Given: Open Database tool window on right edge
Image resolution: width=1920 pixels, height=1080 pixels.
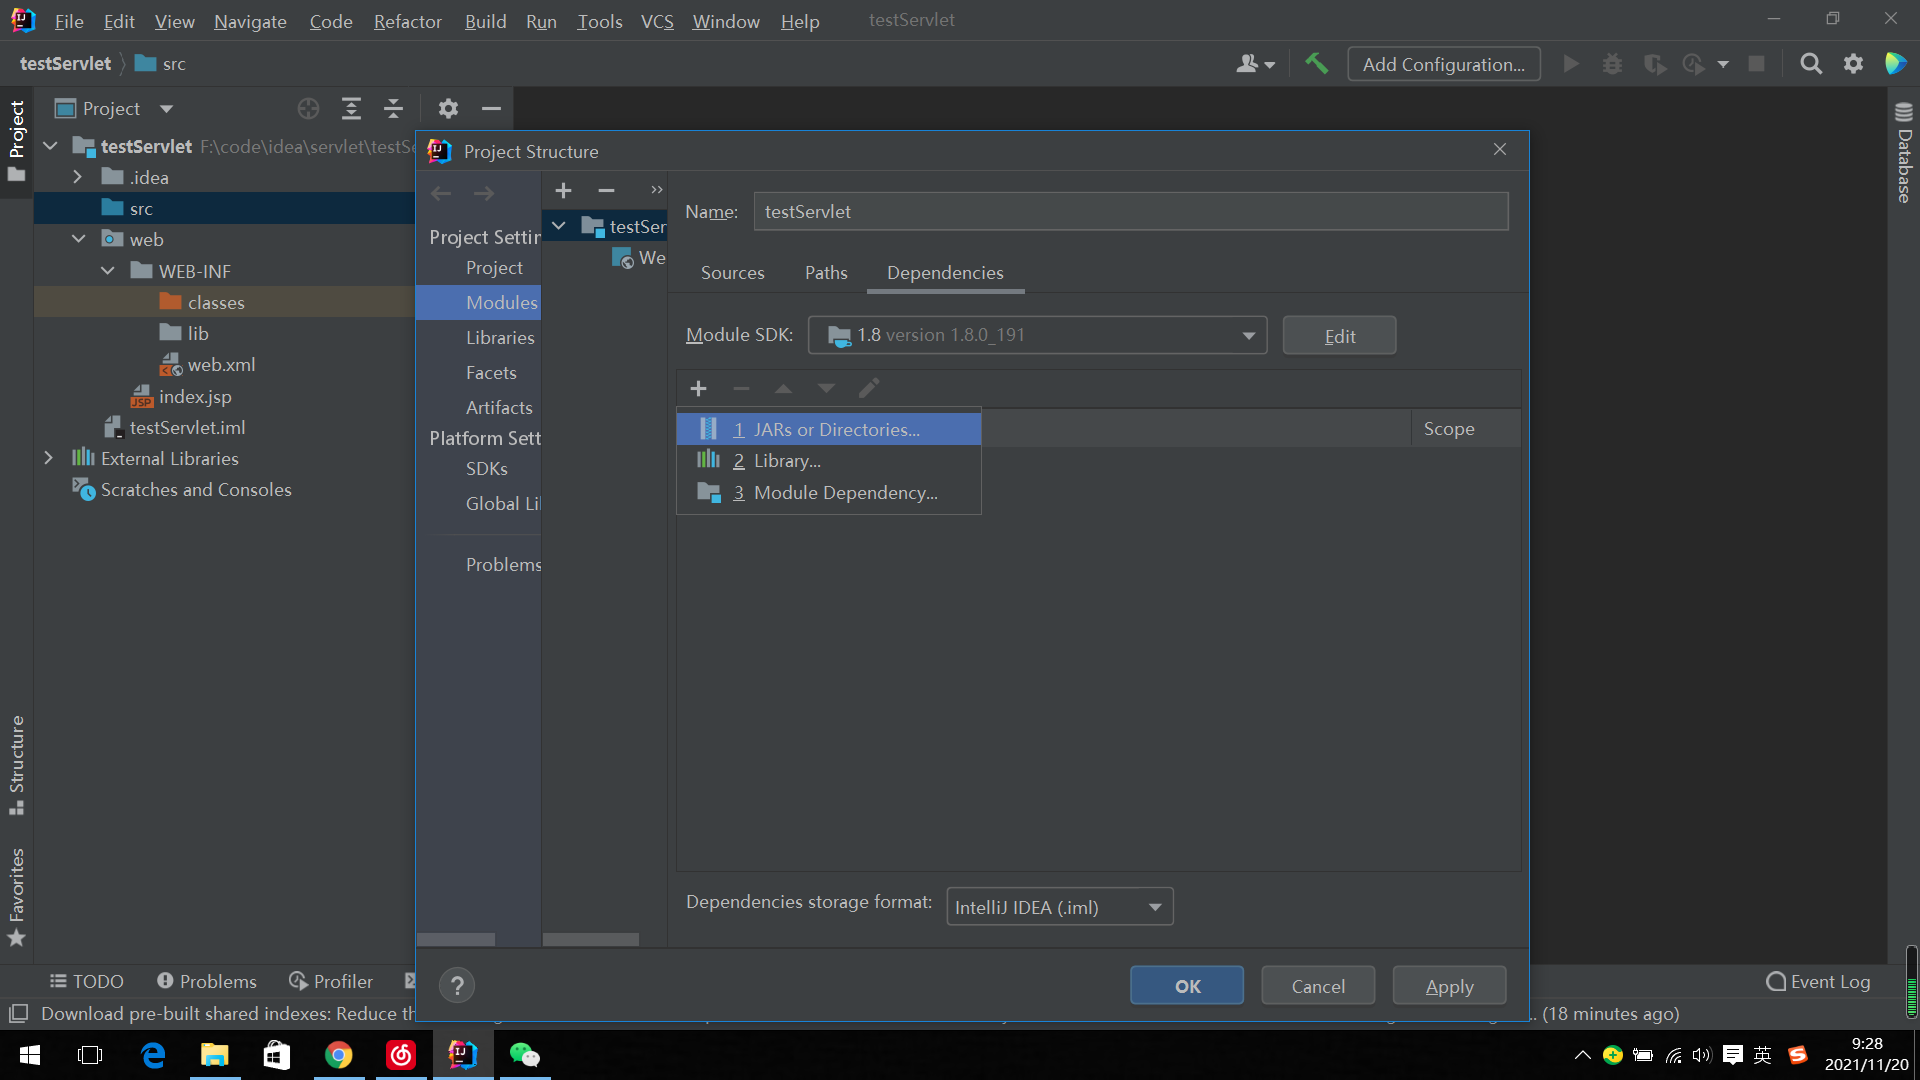Looking at the screenshot, I should (x=1904, y=153).
